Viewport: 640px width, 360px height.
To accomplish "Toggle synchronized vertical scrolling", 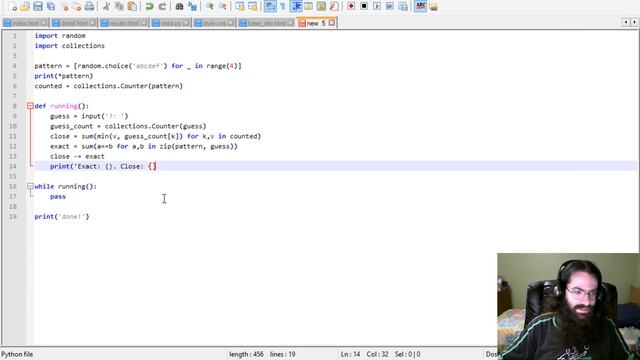I will point(240,6).
